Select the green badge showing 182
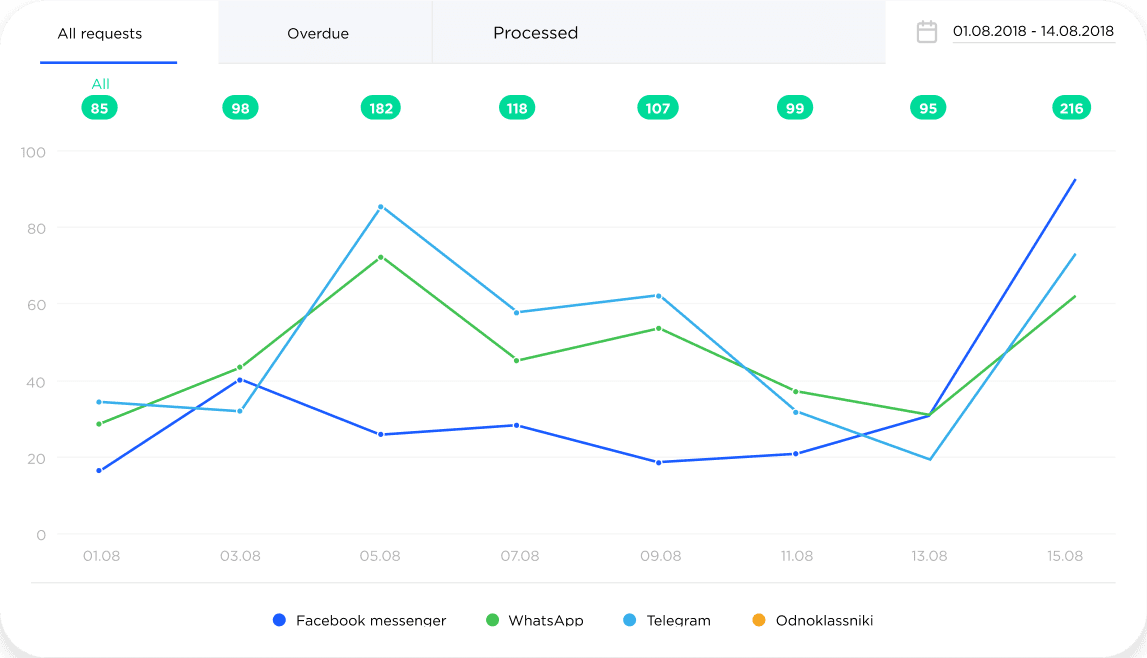This screenshot has height=658, width=1147. pyautogui.click(x=380, y=107)
